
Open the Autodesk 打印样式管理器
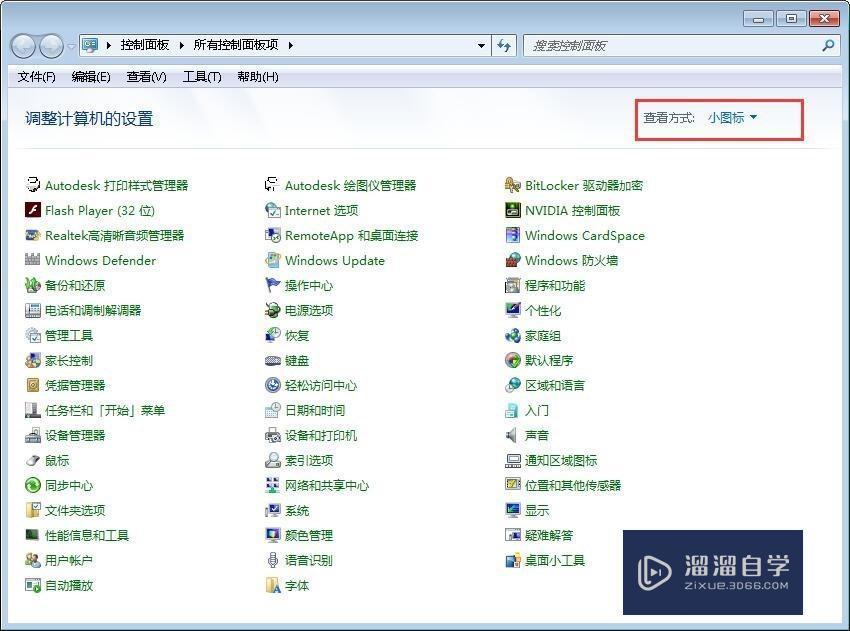tap(115, 185)
